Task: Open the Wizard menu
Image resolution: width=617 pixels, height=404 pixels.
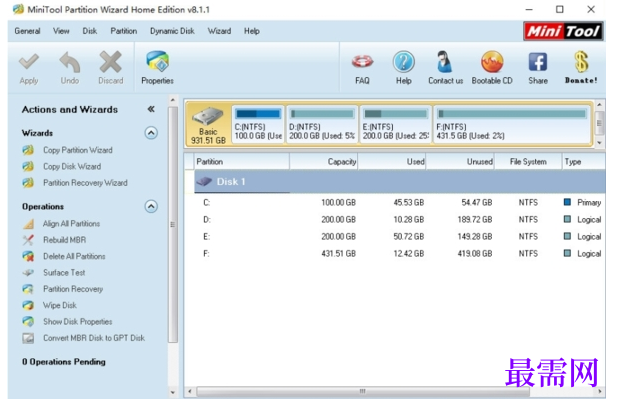Action: [219, 31]
